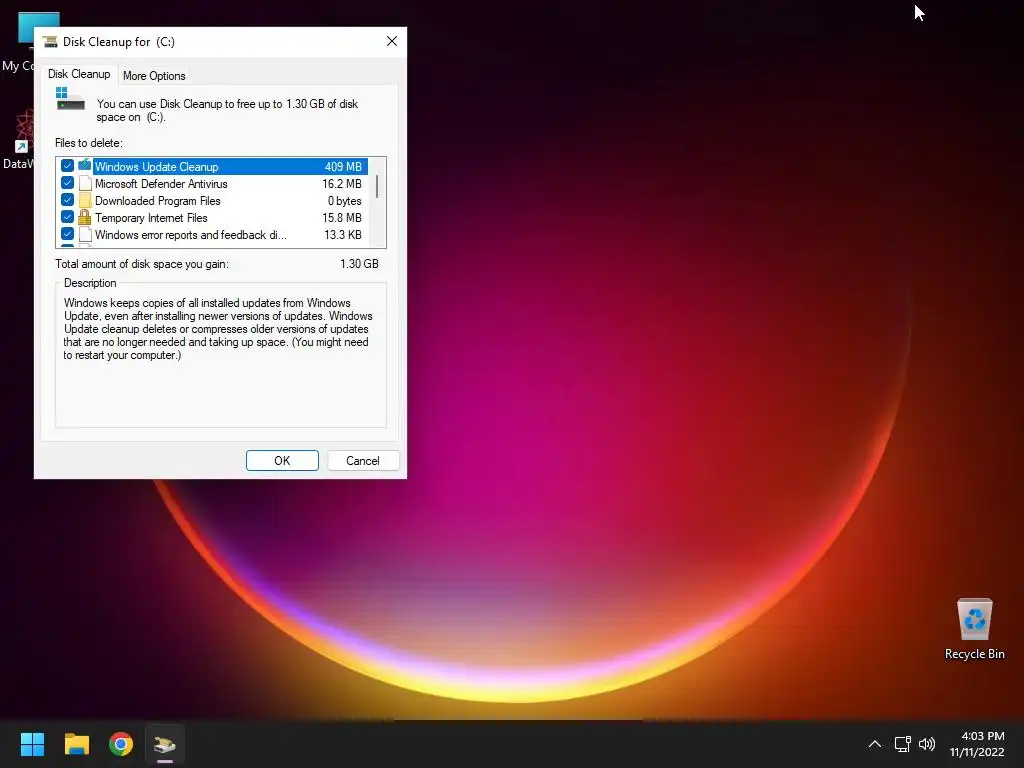Close the Disk Cleanup dialog window
This screenshot has height=768, width=1024.
(x=392, y=41)
